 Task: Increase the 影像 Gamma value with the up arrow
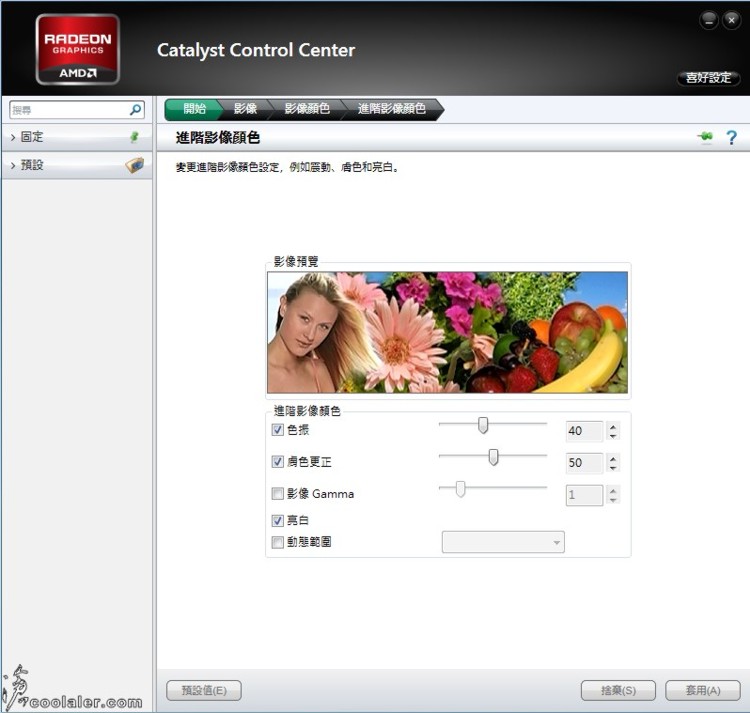(x=613, y=490)
